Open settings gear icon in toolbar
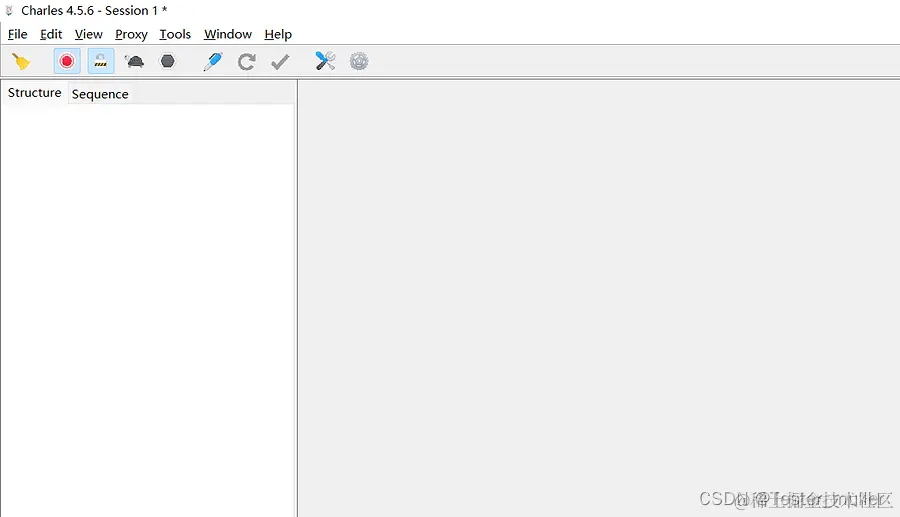The height and width of the screenshot is (517, 900). (359, 61)
